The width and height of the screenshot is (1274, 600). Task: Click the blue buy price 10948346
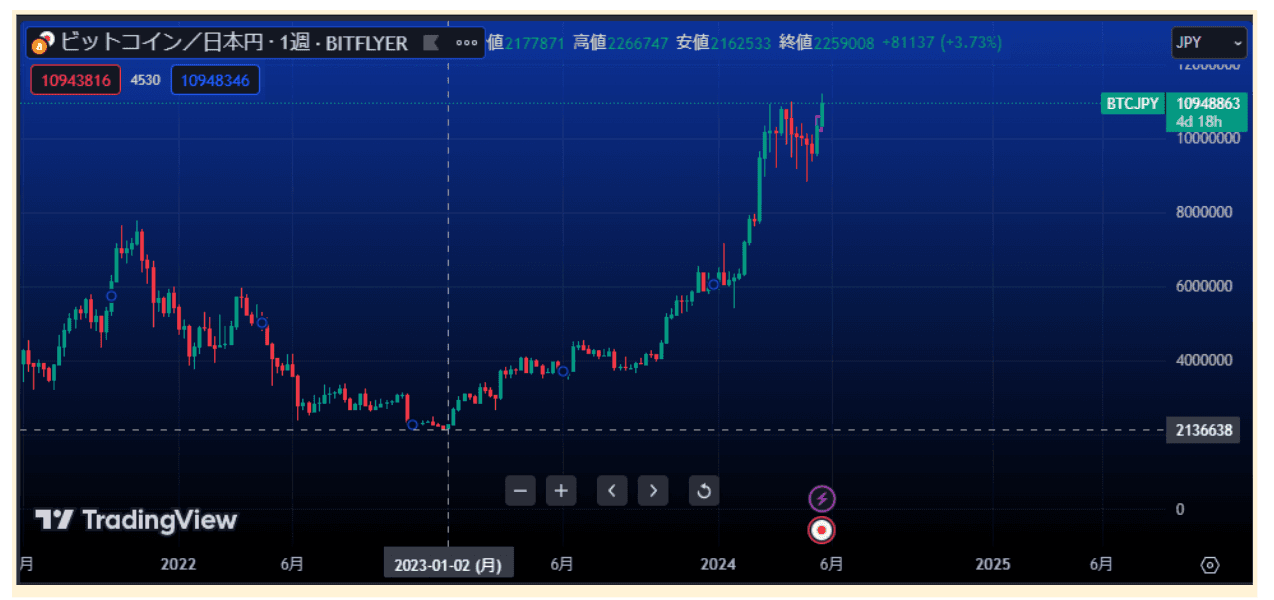pos(215,80)
